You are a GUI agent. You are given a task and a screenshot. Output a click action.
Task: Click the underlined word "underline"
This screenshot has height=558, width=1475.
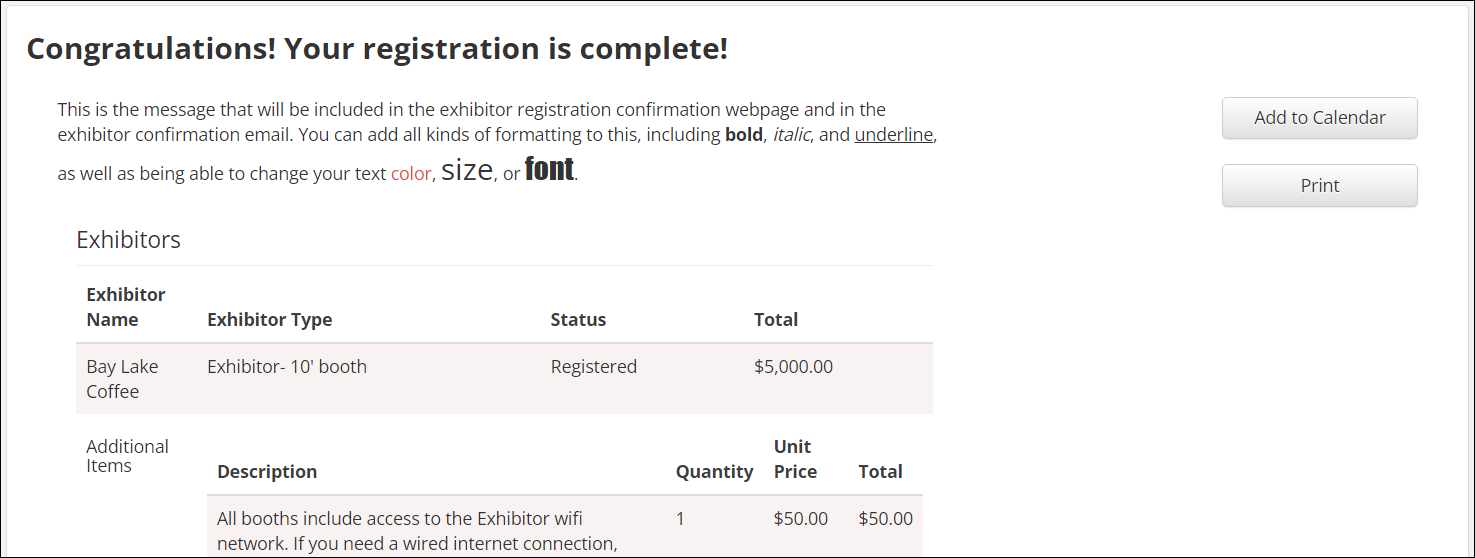tap(894, 134)
